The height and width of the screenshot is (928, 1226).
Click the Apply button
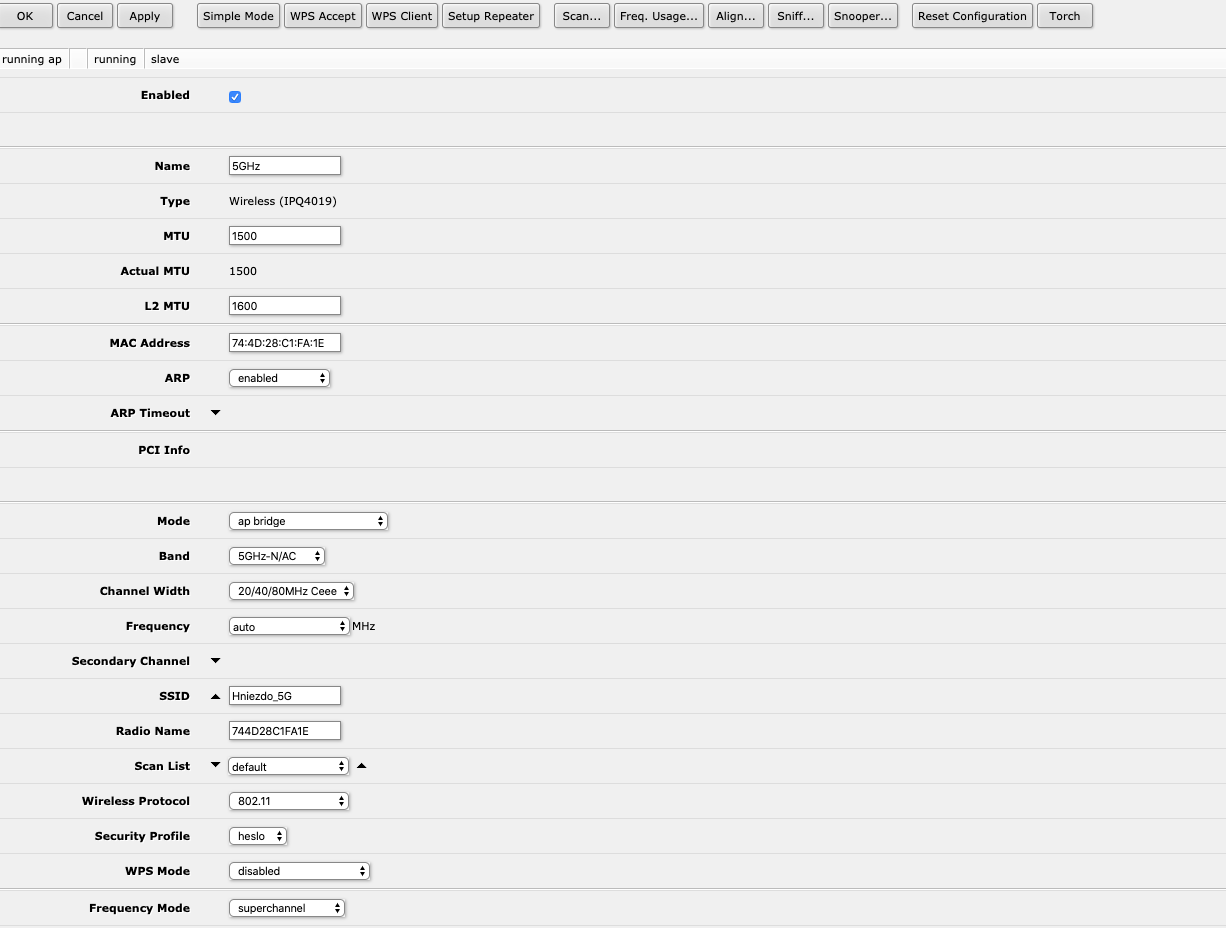(x=145, y=16)
